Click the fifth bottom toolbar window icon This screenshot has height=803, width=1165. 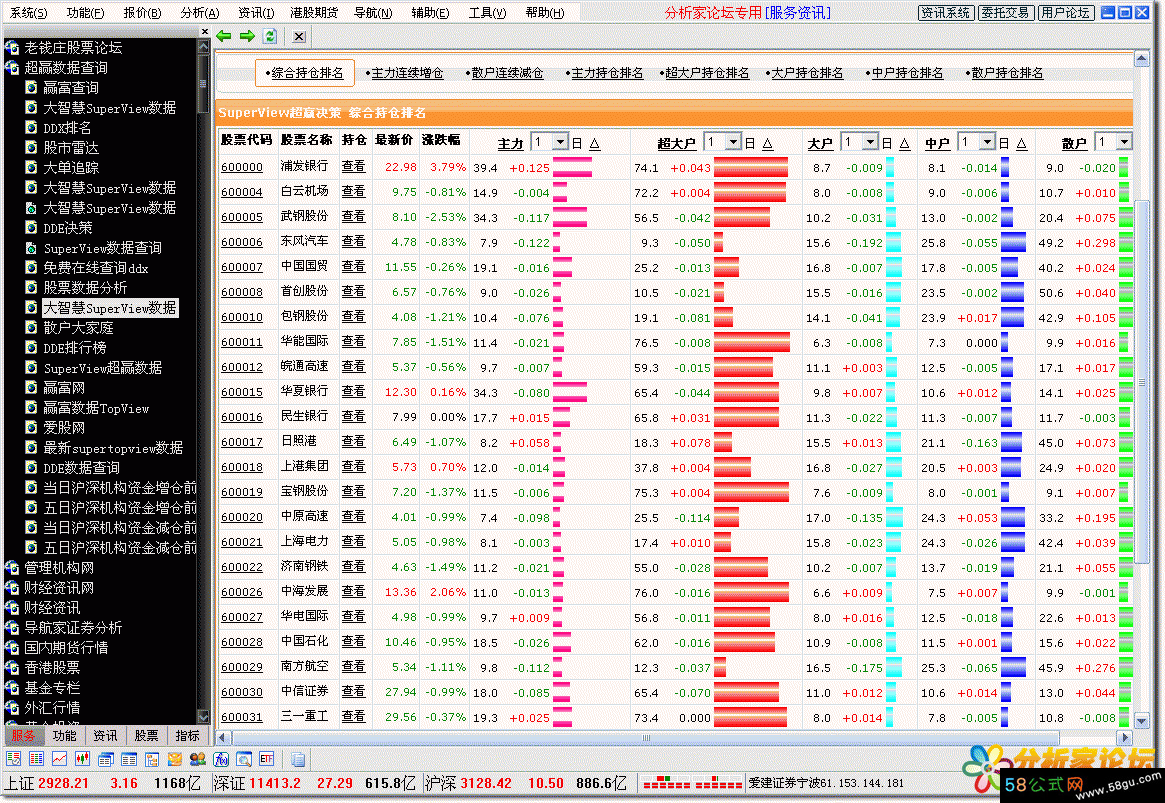click(106, 758)
